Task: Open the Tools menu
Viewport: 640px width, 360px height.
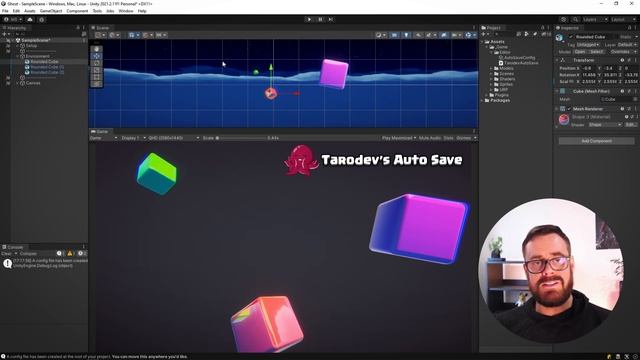Action: click(97, 11)
